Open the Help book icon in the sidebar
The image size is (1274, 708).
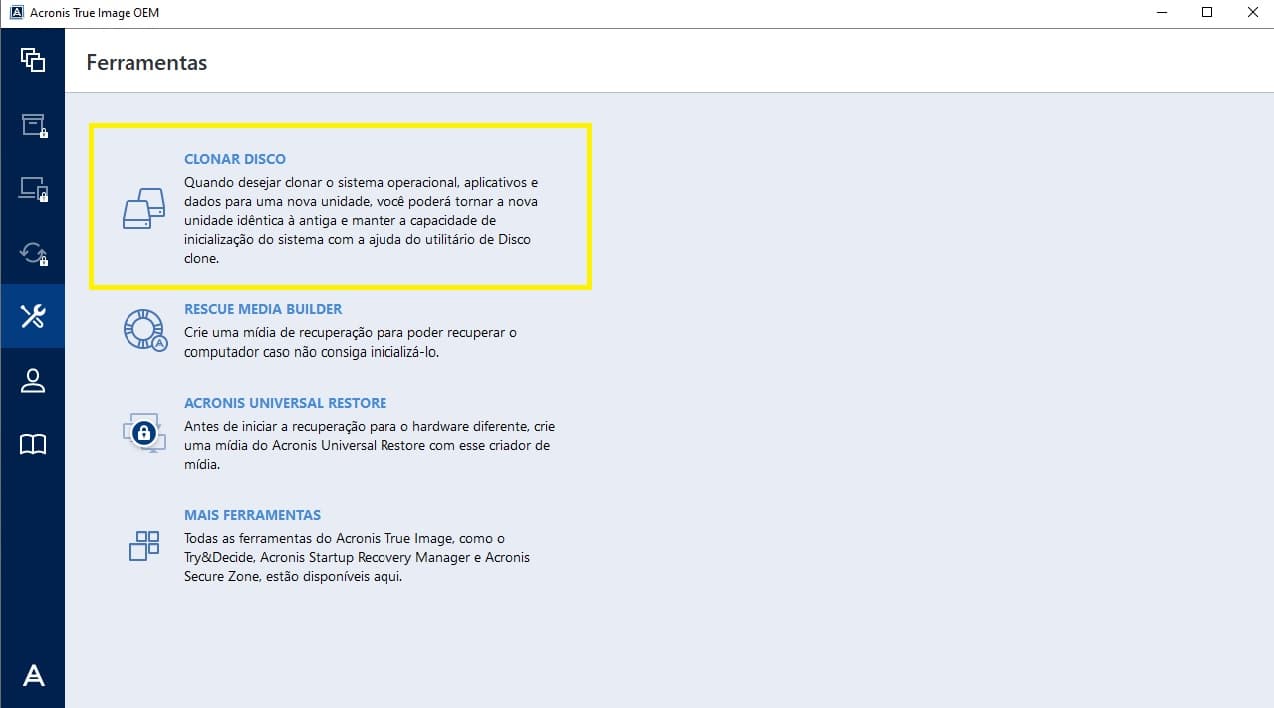(x=33, y=444)
